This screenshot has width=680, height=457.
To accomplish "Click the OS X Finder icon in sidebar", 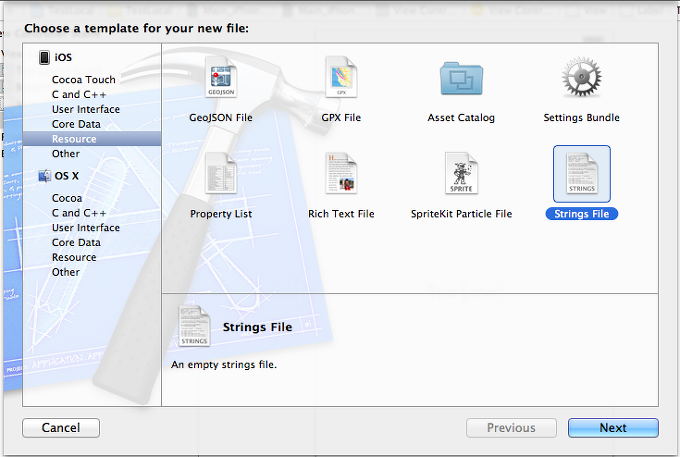I will (x=44, y=176).
